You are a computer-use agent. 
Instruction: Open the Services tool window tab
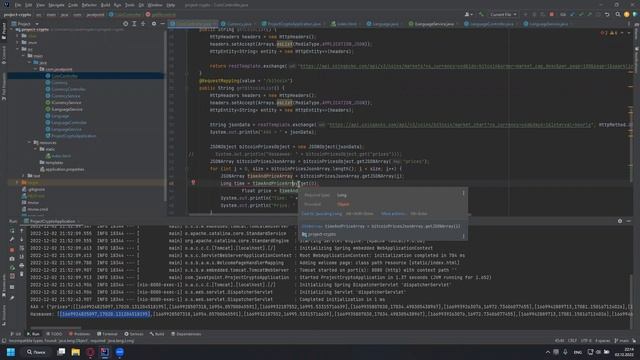134,334
